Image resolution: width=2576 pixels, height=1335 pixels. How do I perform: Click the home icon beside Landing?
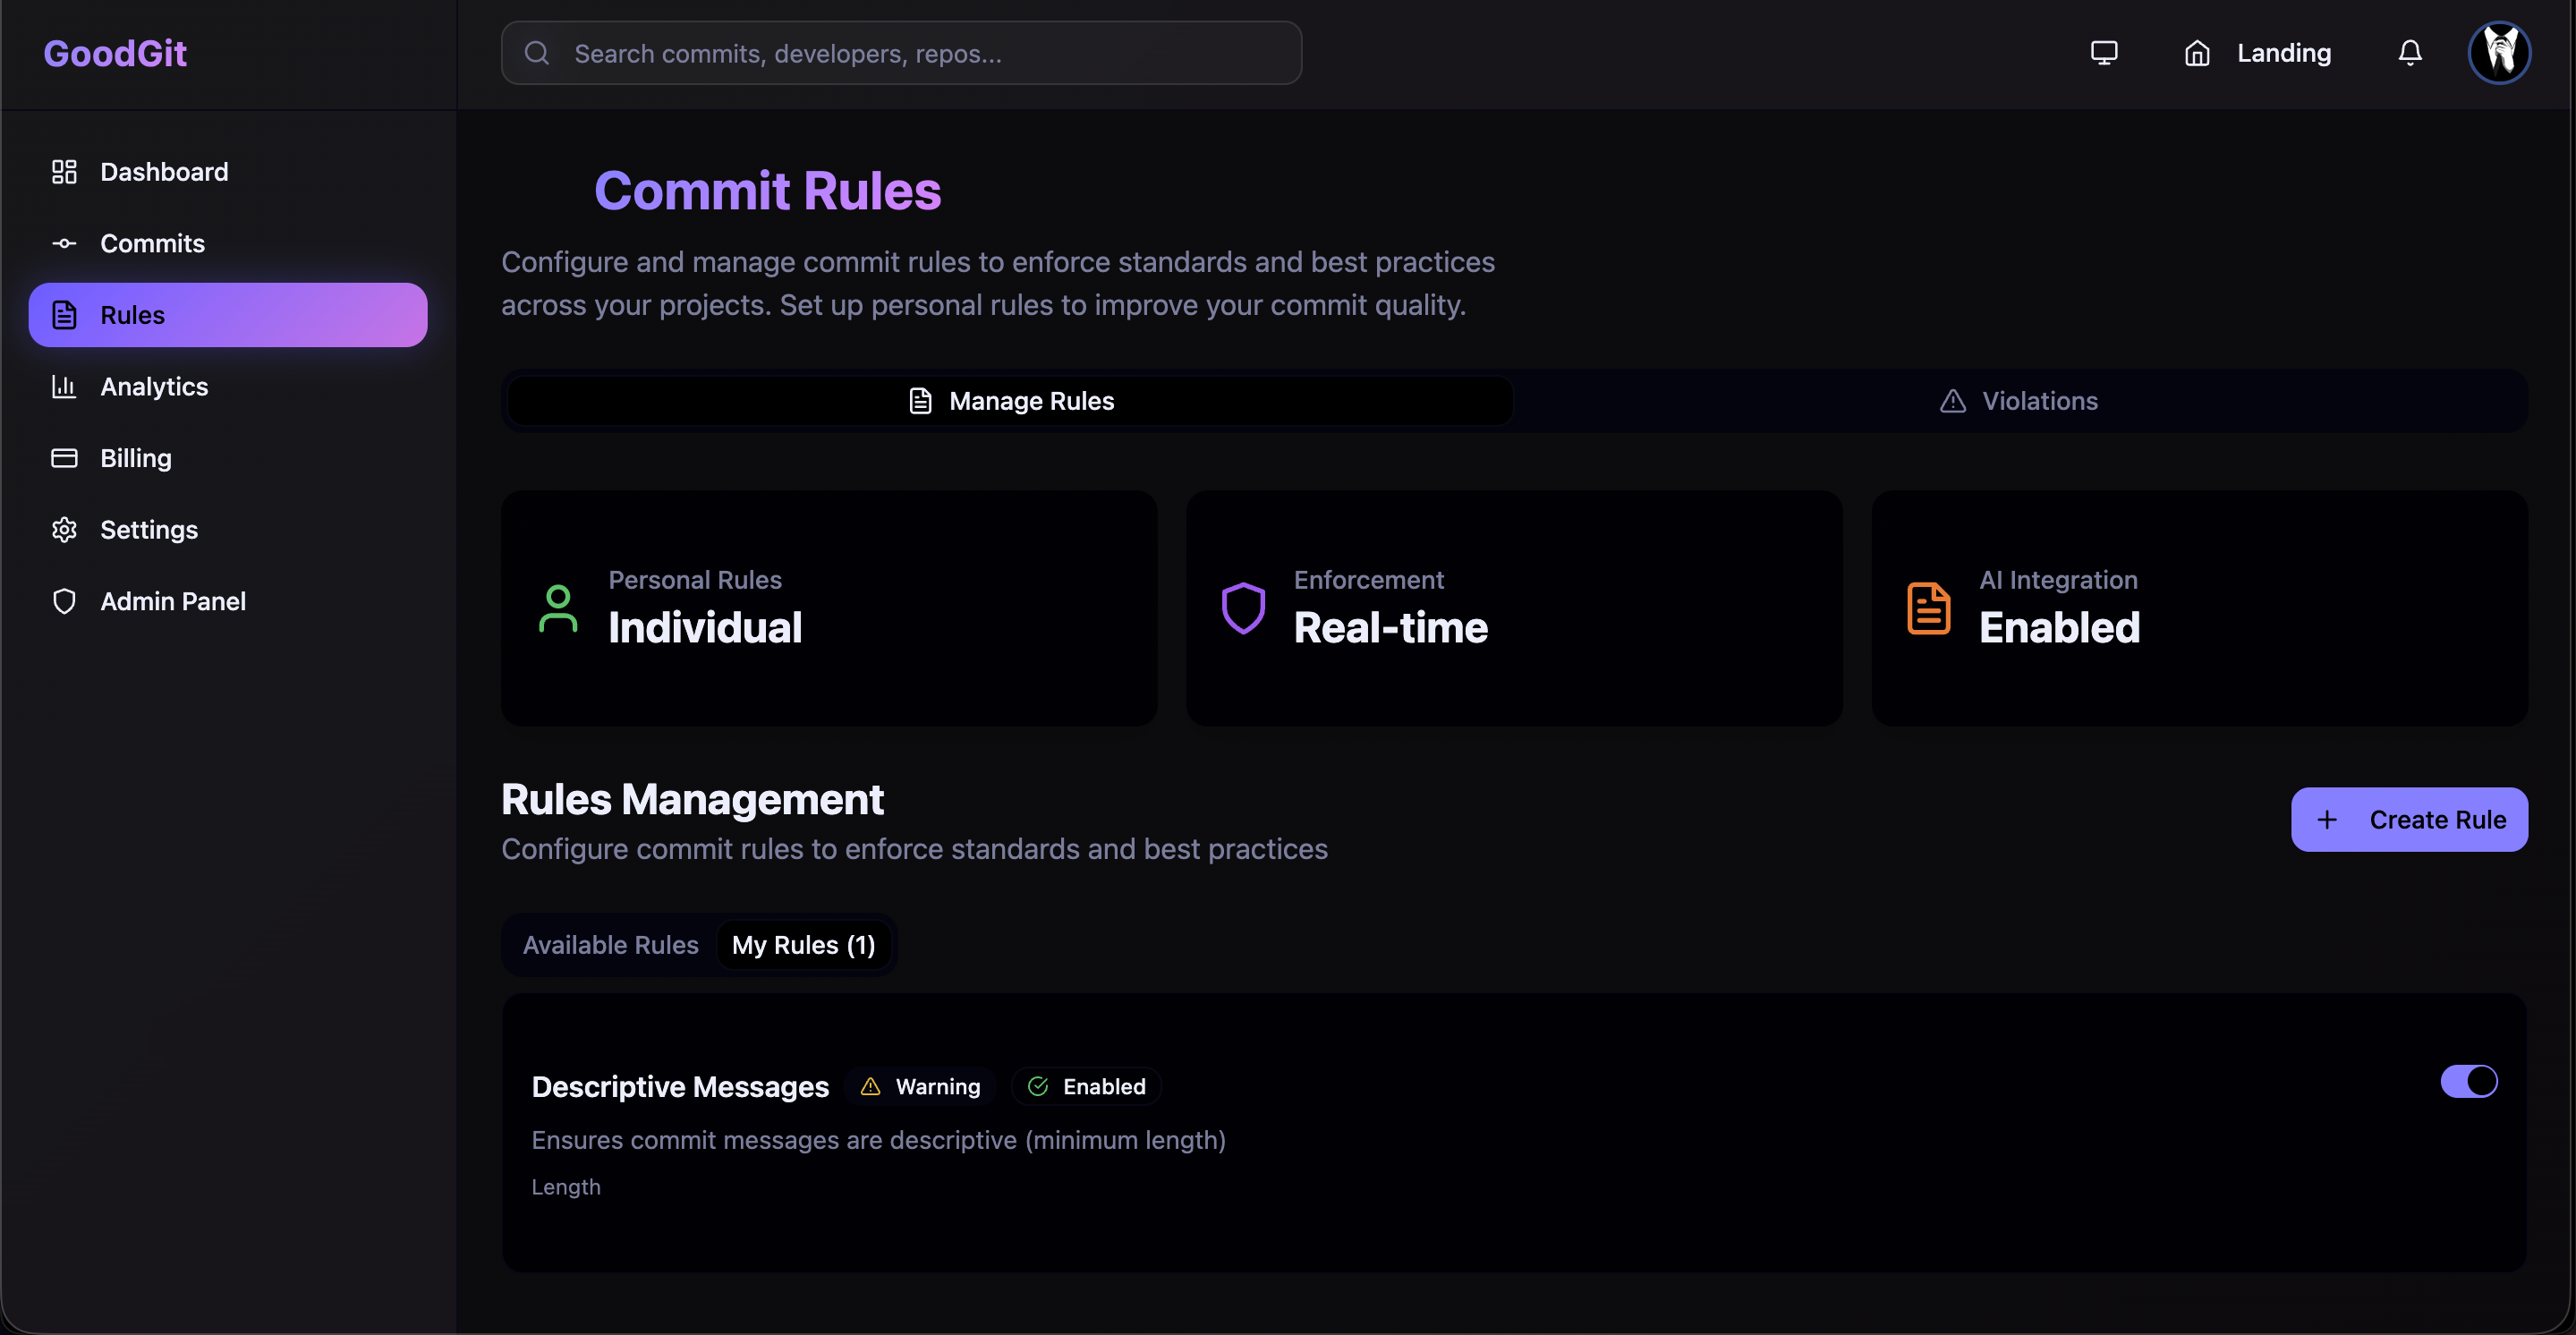tap(2196, 53)
